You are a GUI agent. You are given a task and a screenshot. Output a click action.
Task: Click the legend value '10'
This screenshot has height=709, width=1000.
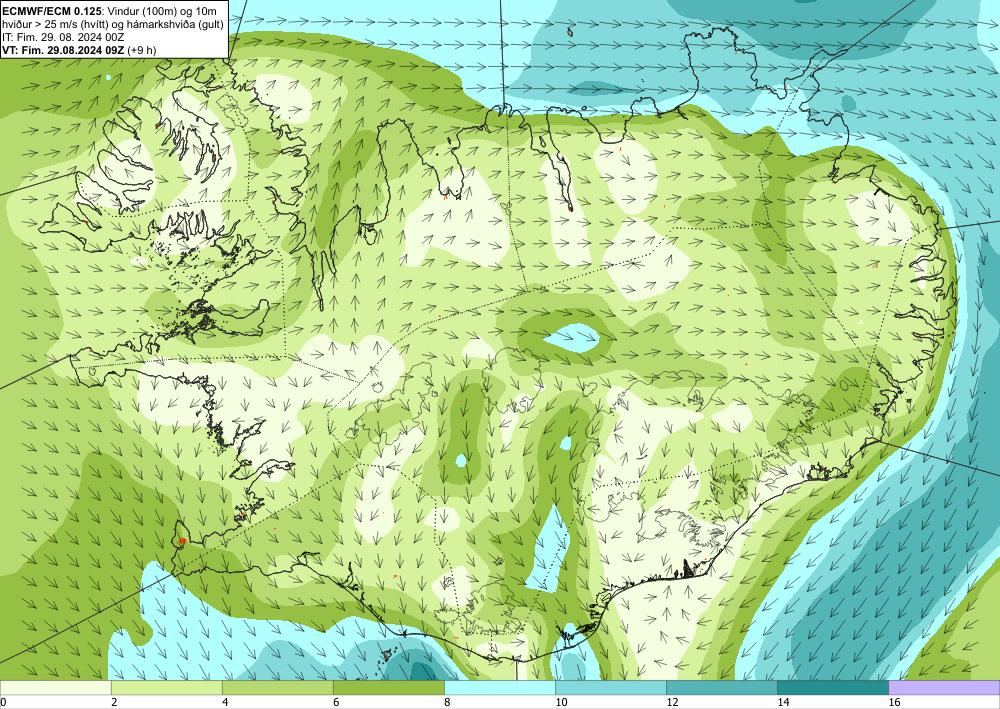coord(561,702)
